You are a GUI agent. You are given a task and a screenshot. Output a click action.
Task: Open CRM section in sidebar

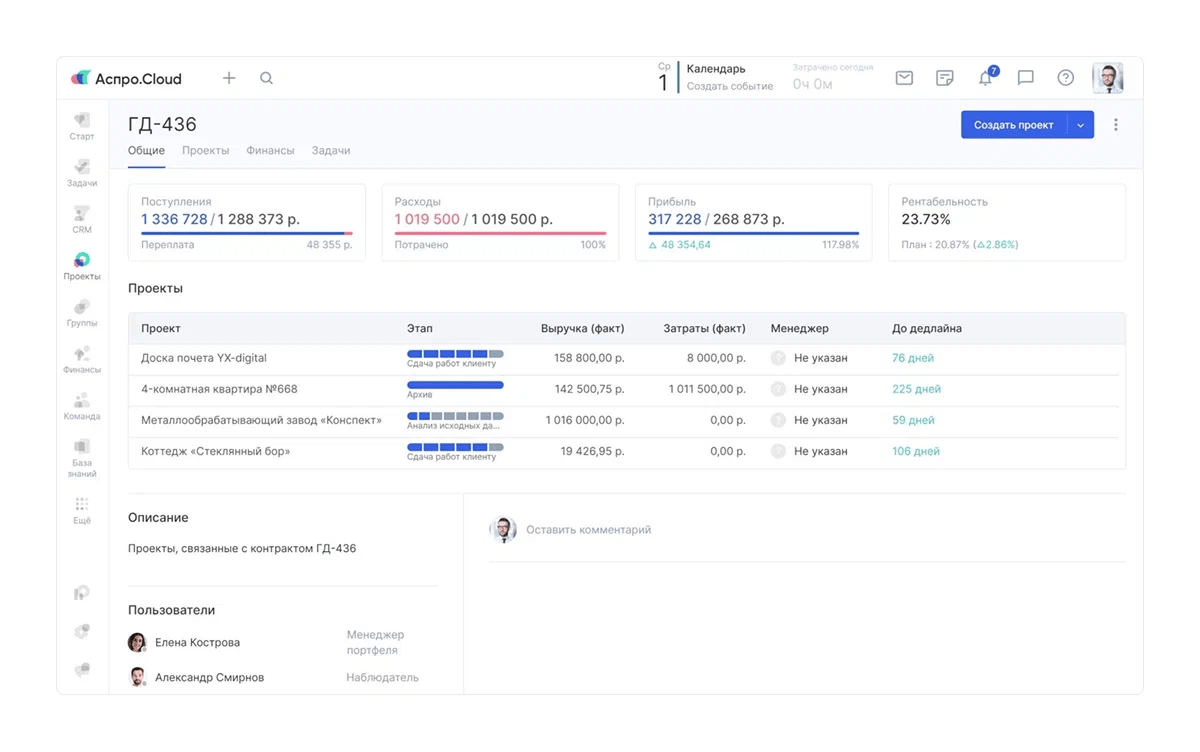(82, 219)
